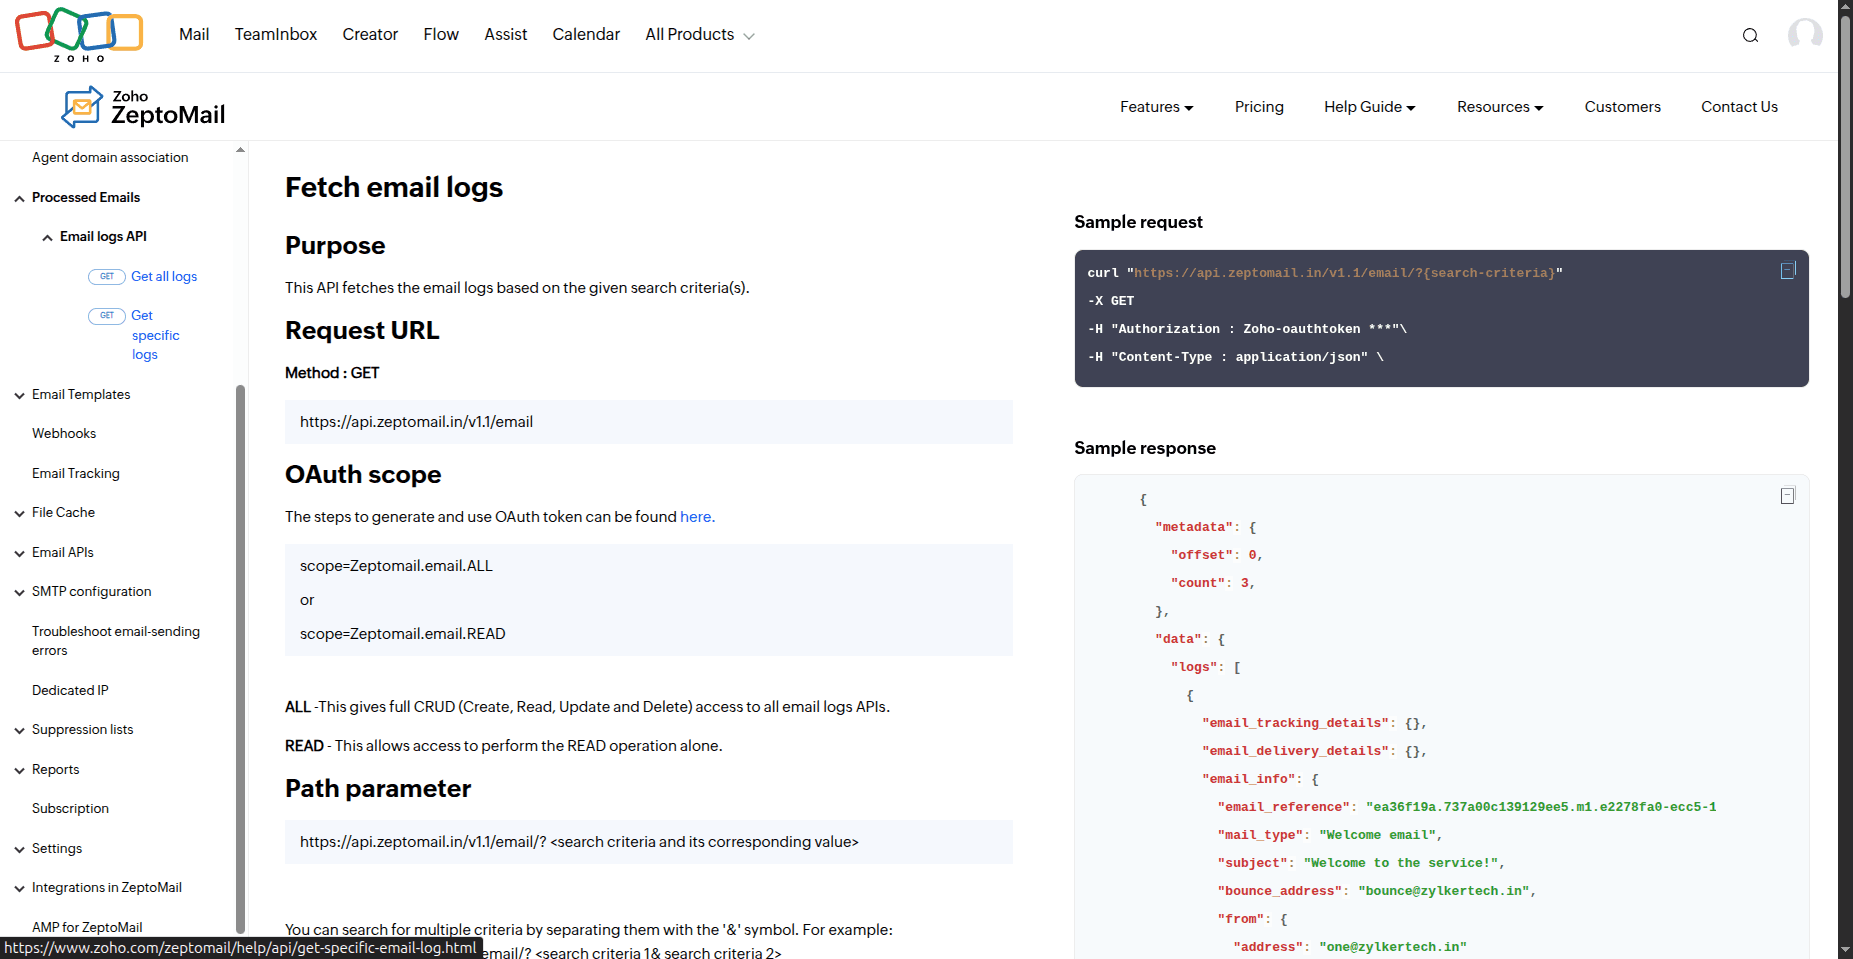The image size is (1853, 959).
Task: Open the search magnifier icon
Action: (1750, 35)
